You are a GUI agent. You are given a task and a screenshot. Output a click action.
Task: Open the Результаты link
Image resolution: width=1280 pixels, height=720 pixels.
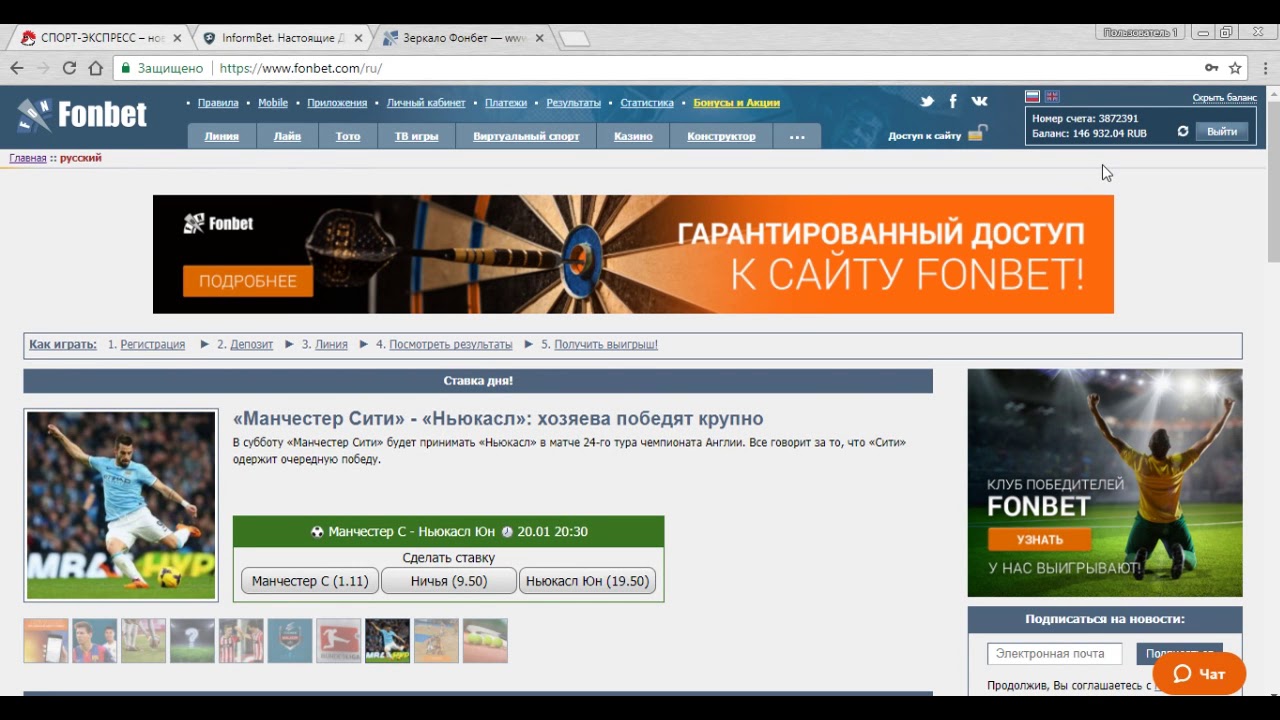click(x=574, y=103)
